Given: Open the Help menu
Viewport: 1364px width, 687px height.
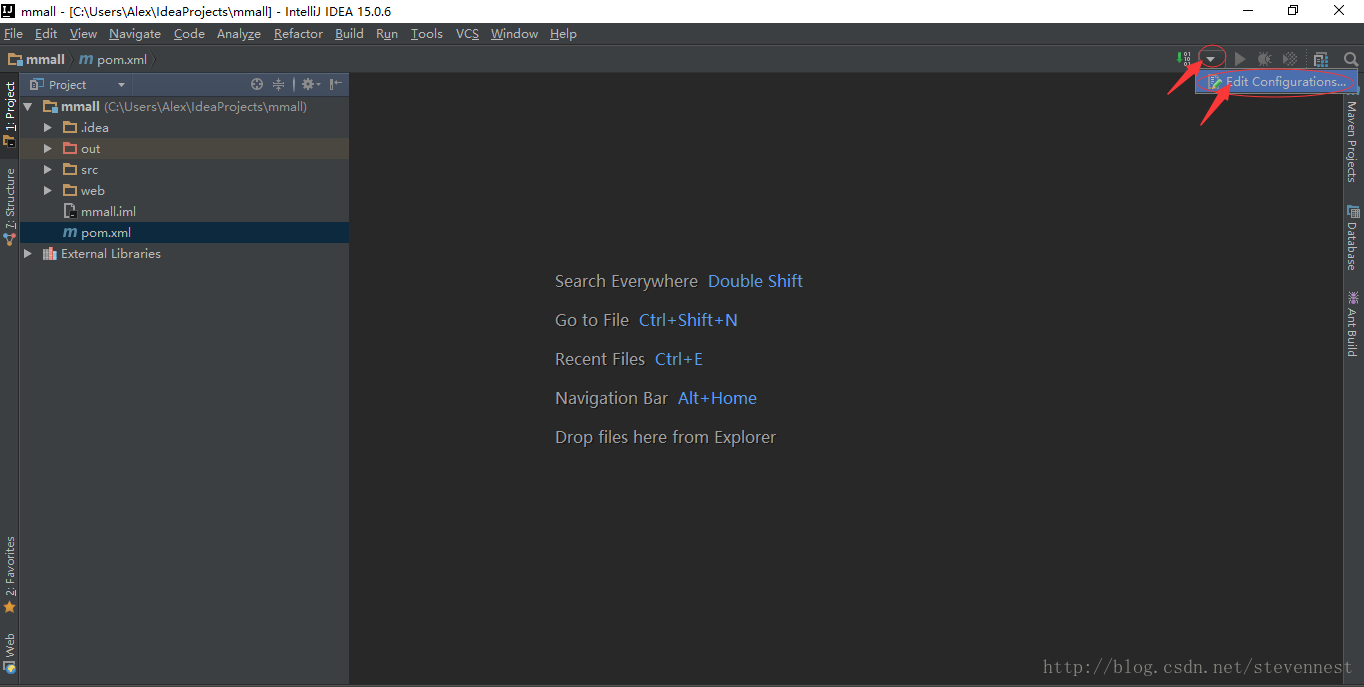Looking at the screenshot, I should [x=563, y=34].
